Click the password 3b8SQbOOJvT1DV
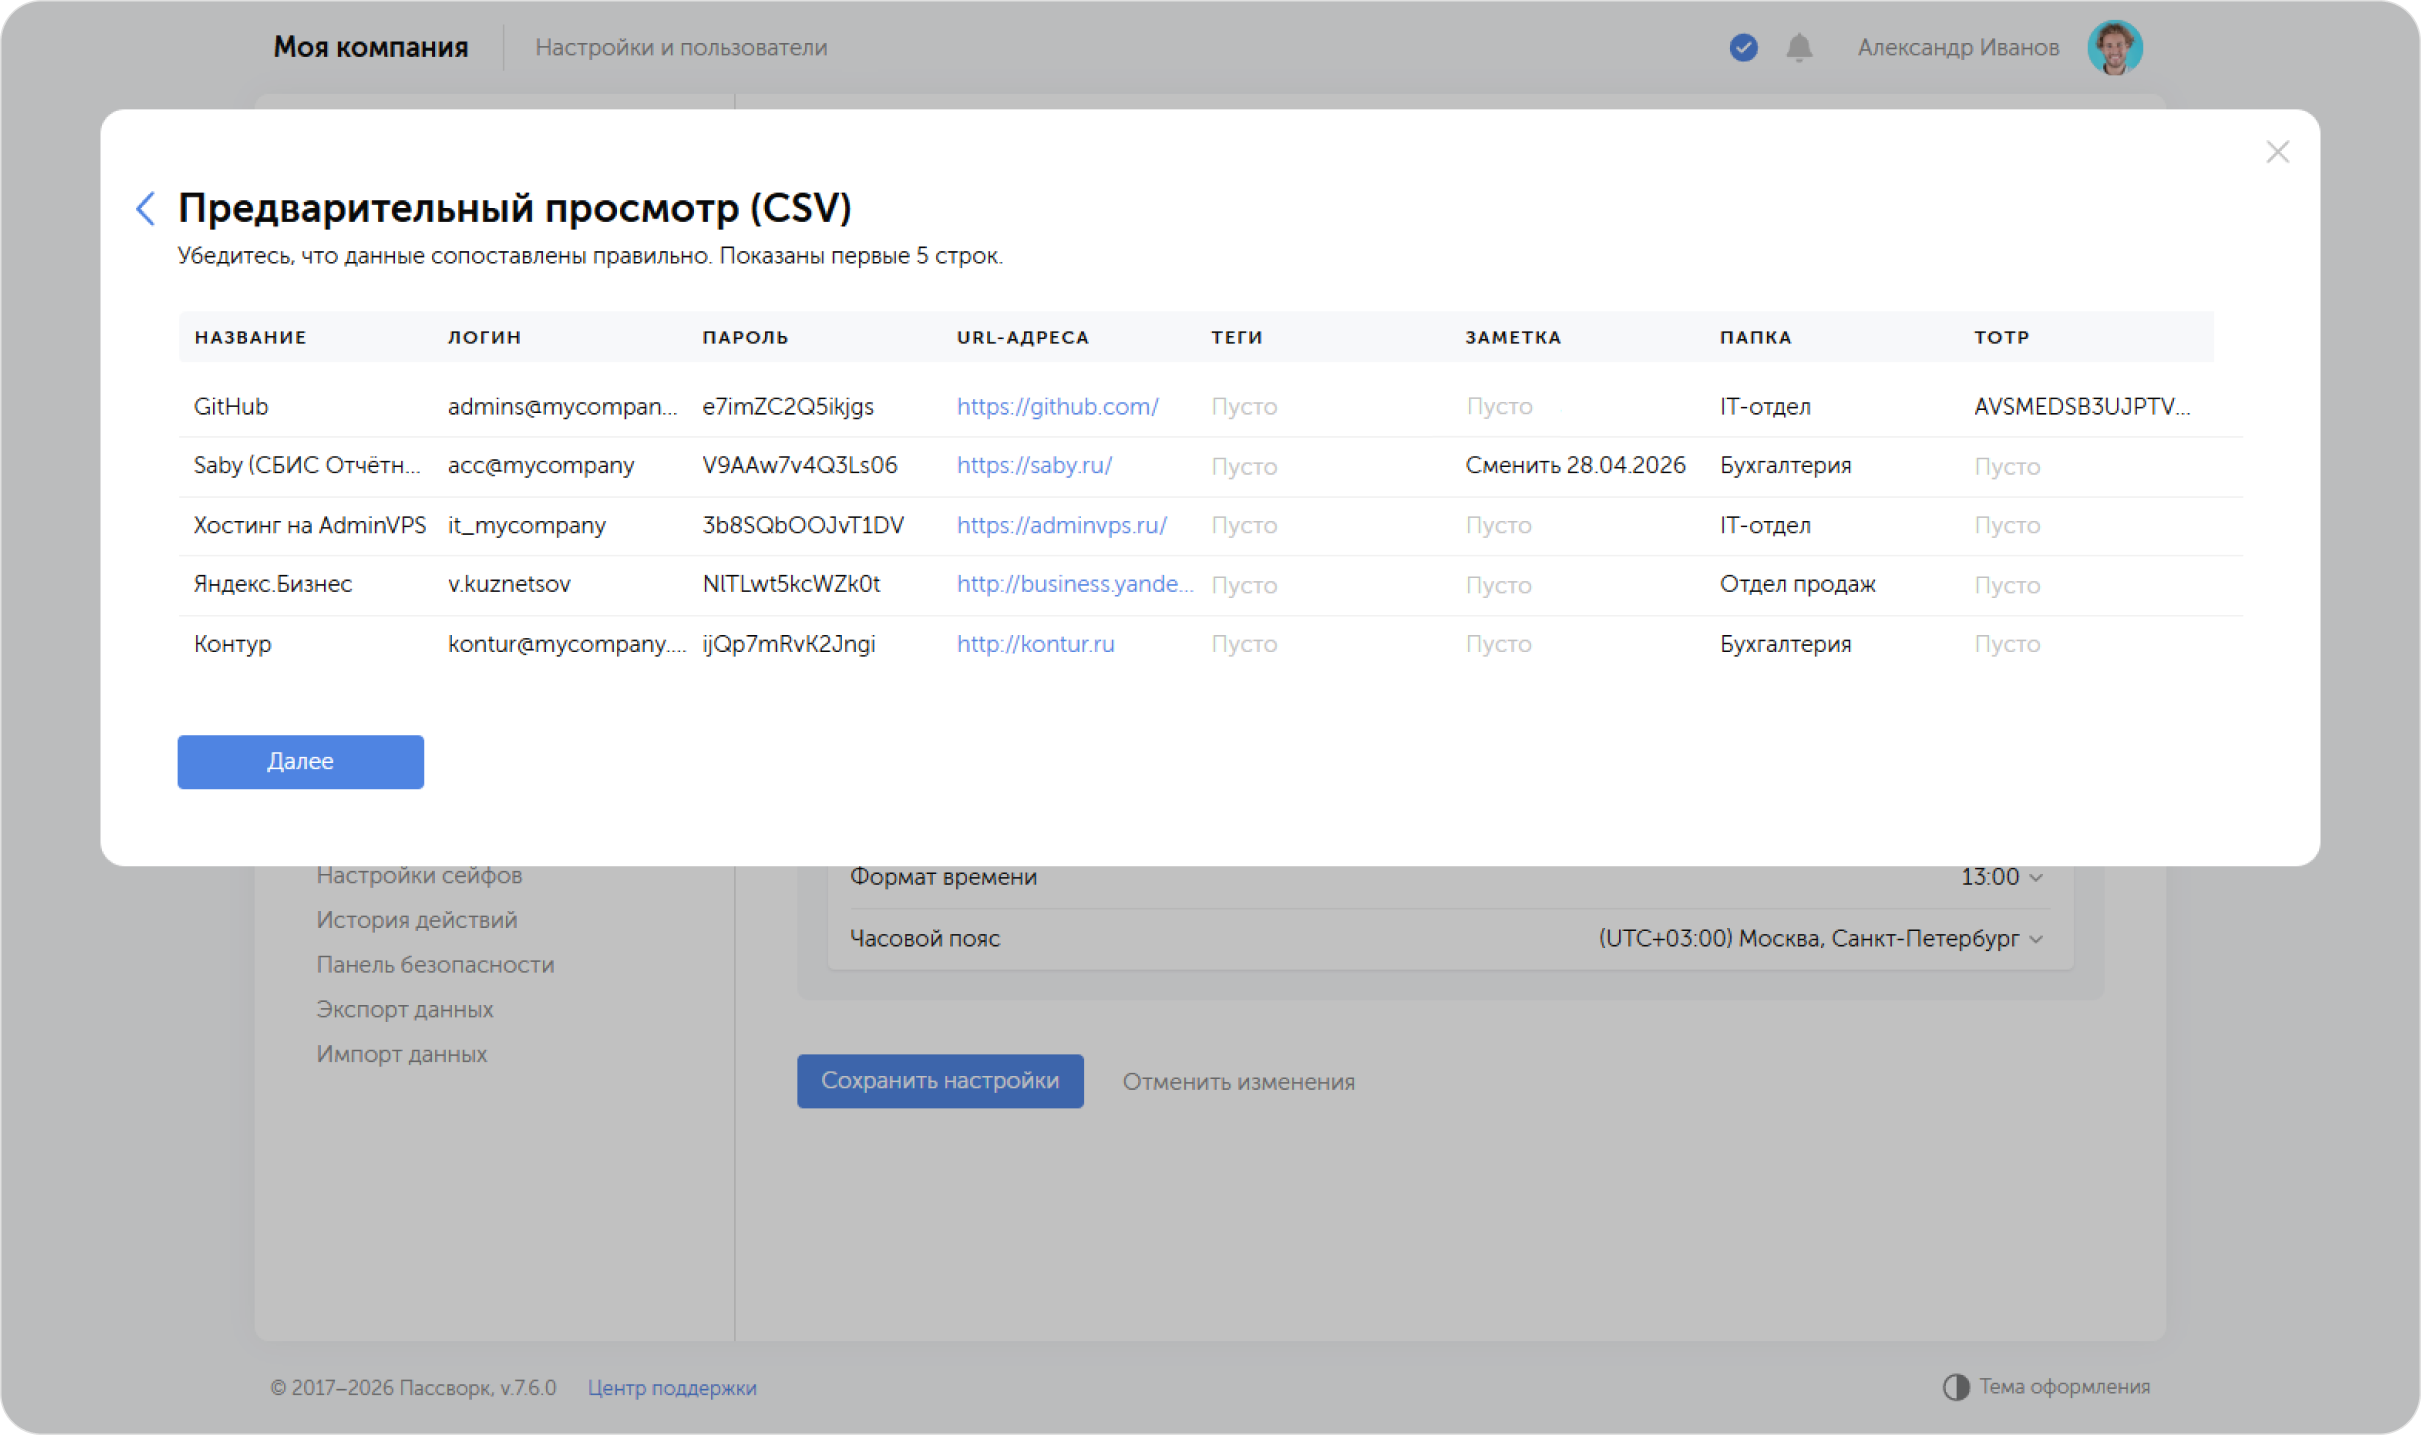 803,525
